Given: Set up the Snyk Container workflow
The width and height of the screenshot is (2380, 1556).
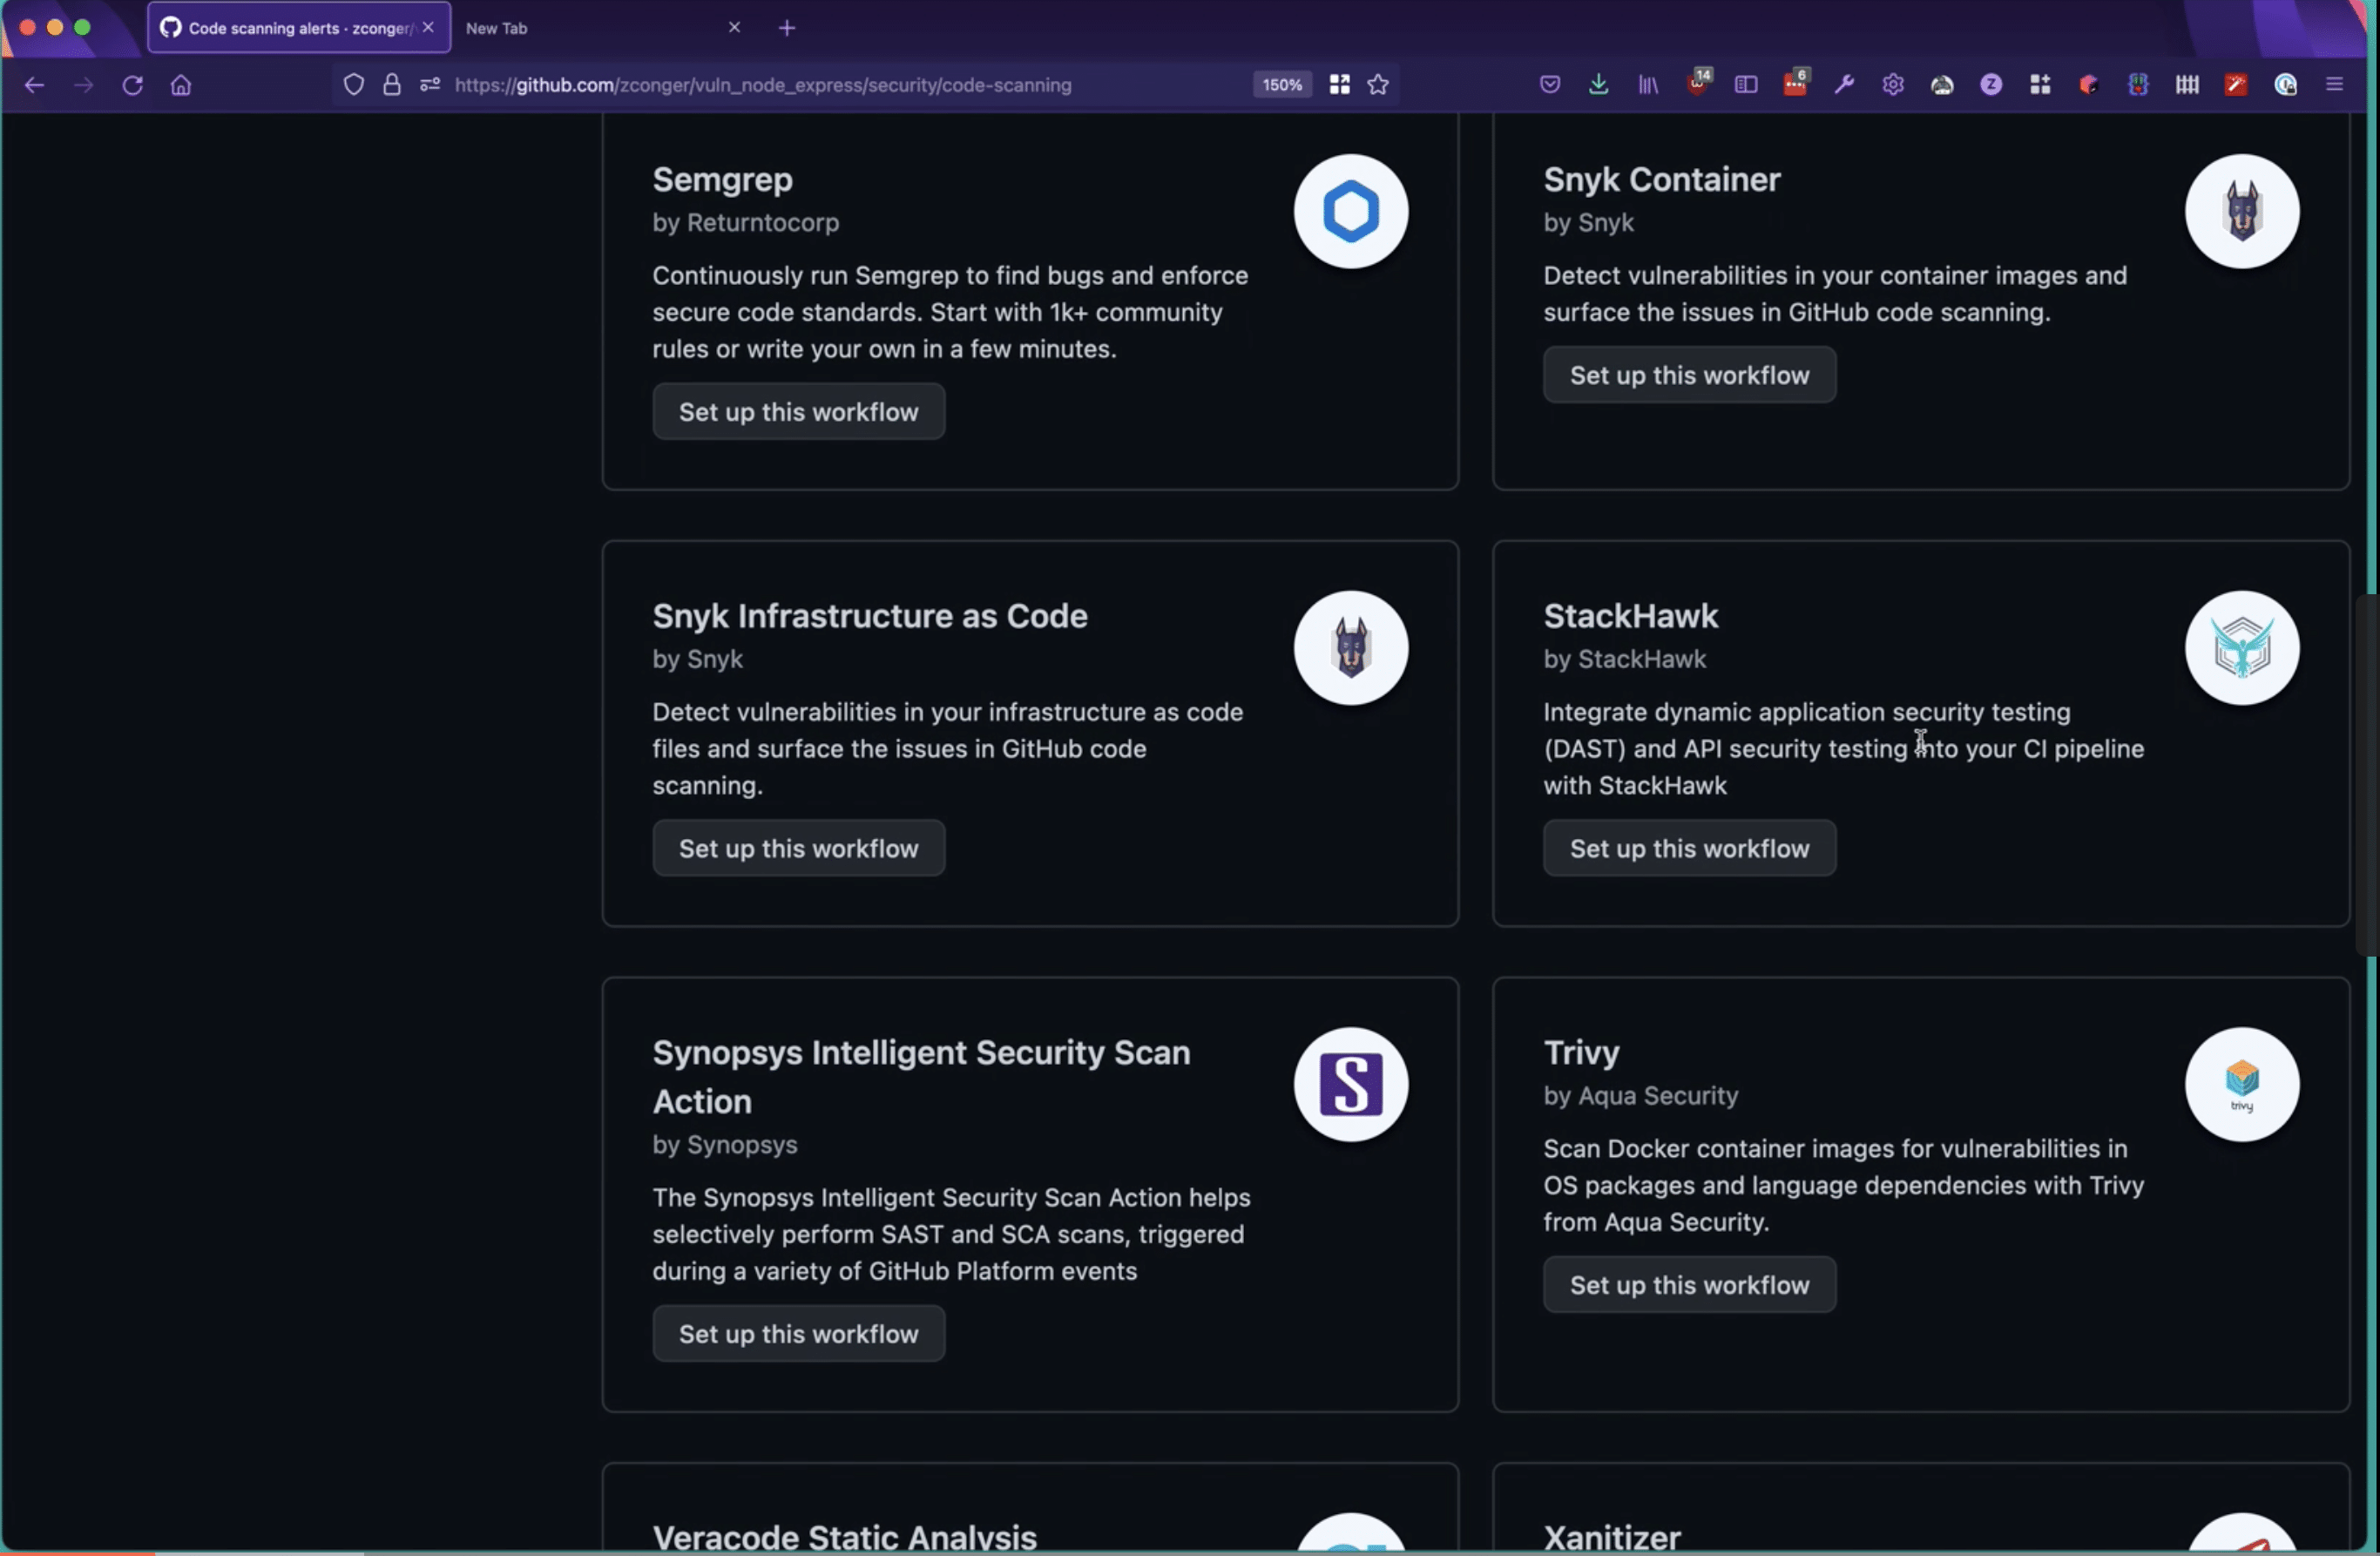Looking at the screenshot, I should tap(1689, 375).
